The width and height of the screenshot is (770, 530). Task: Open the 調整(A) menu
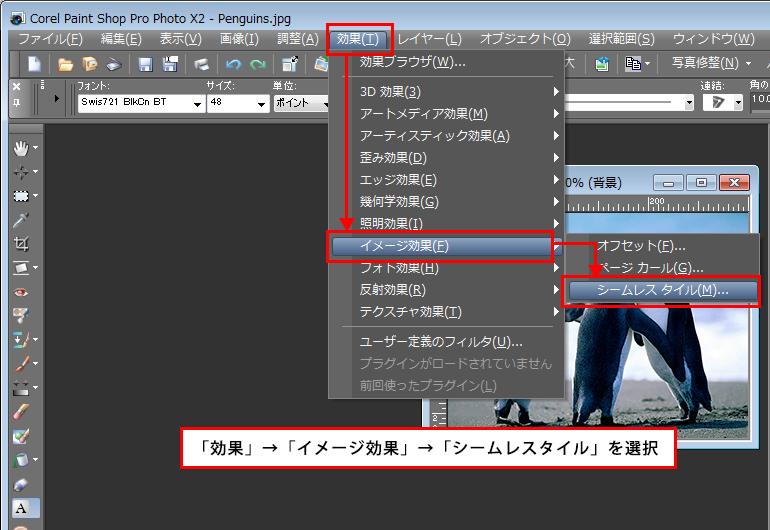tap(298, 39)
